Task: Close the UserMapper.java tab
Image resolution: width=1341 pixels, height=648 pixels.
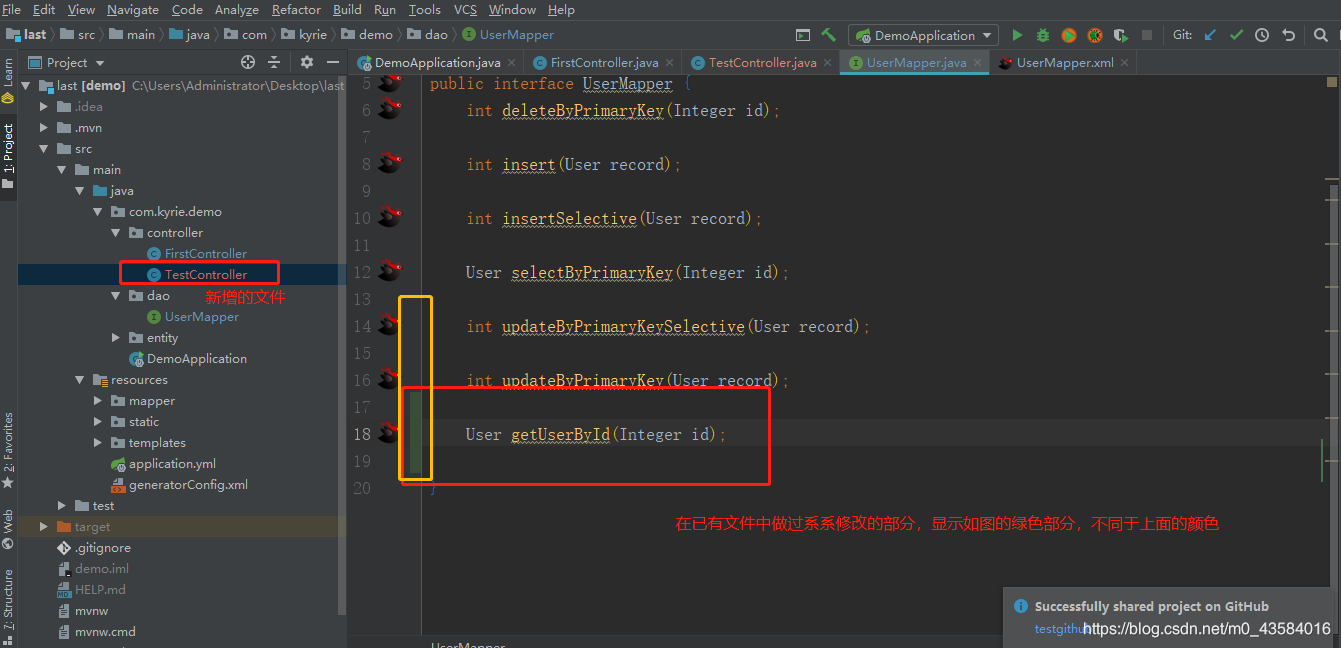Action: click(x=977, y=62)
